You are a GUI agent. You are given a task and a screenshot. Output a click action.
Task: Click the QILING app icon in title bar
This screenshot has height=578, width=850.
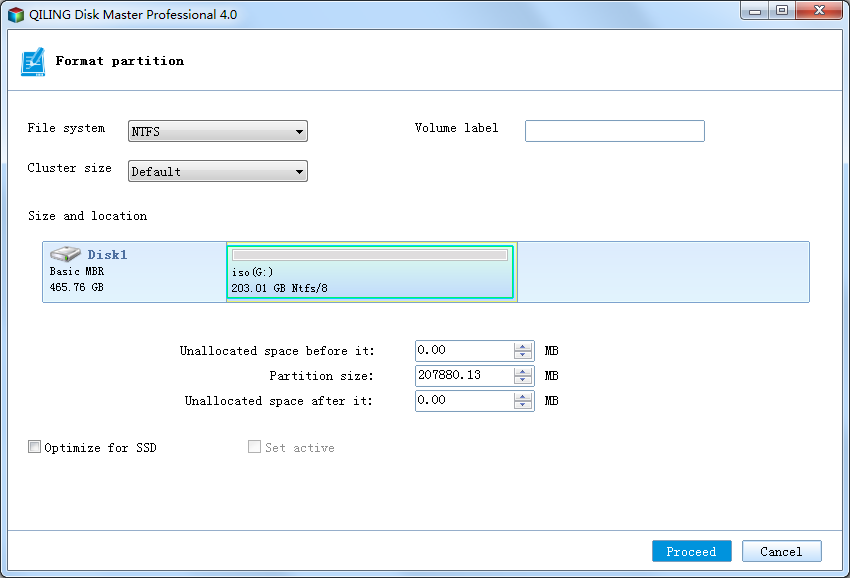[16, 15]
